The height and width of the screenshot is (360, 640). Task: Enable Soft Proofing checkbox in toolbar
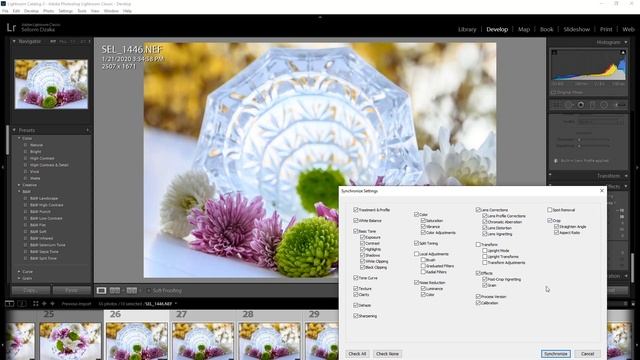pos(149,291)
